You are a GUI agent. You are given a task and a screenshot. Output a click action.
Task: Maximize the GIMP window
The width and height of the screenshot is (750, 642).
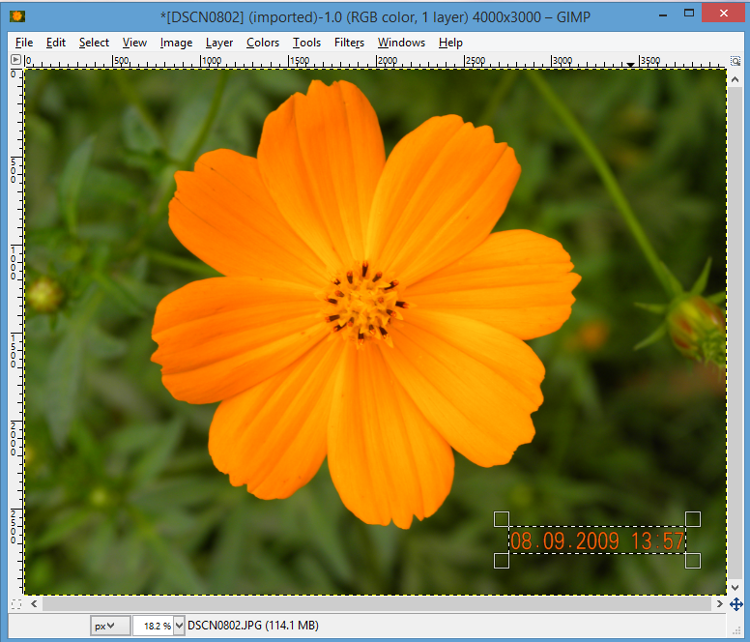point(689,13)
